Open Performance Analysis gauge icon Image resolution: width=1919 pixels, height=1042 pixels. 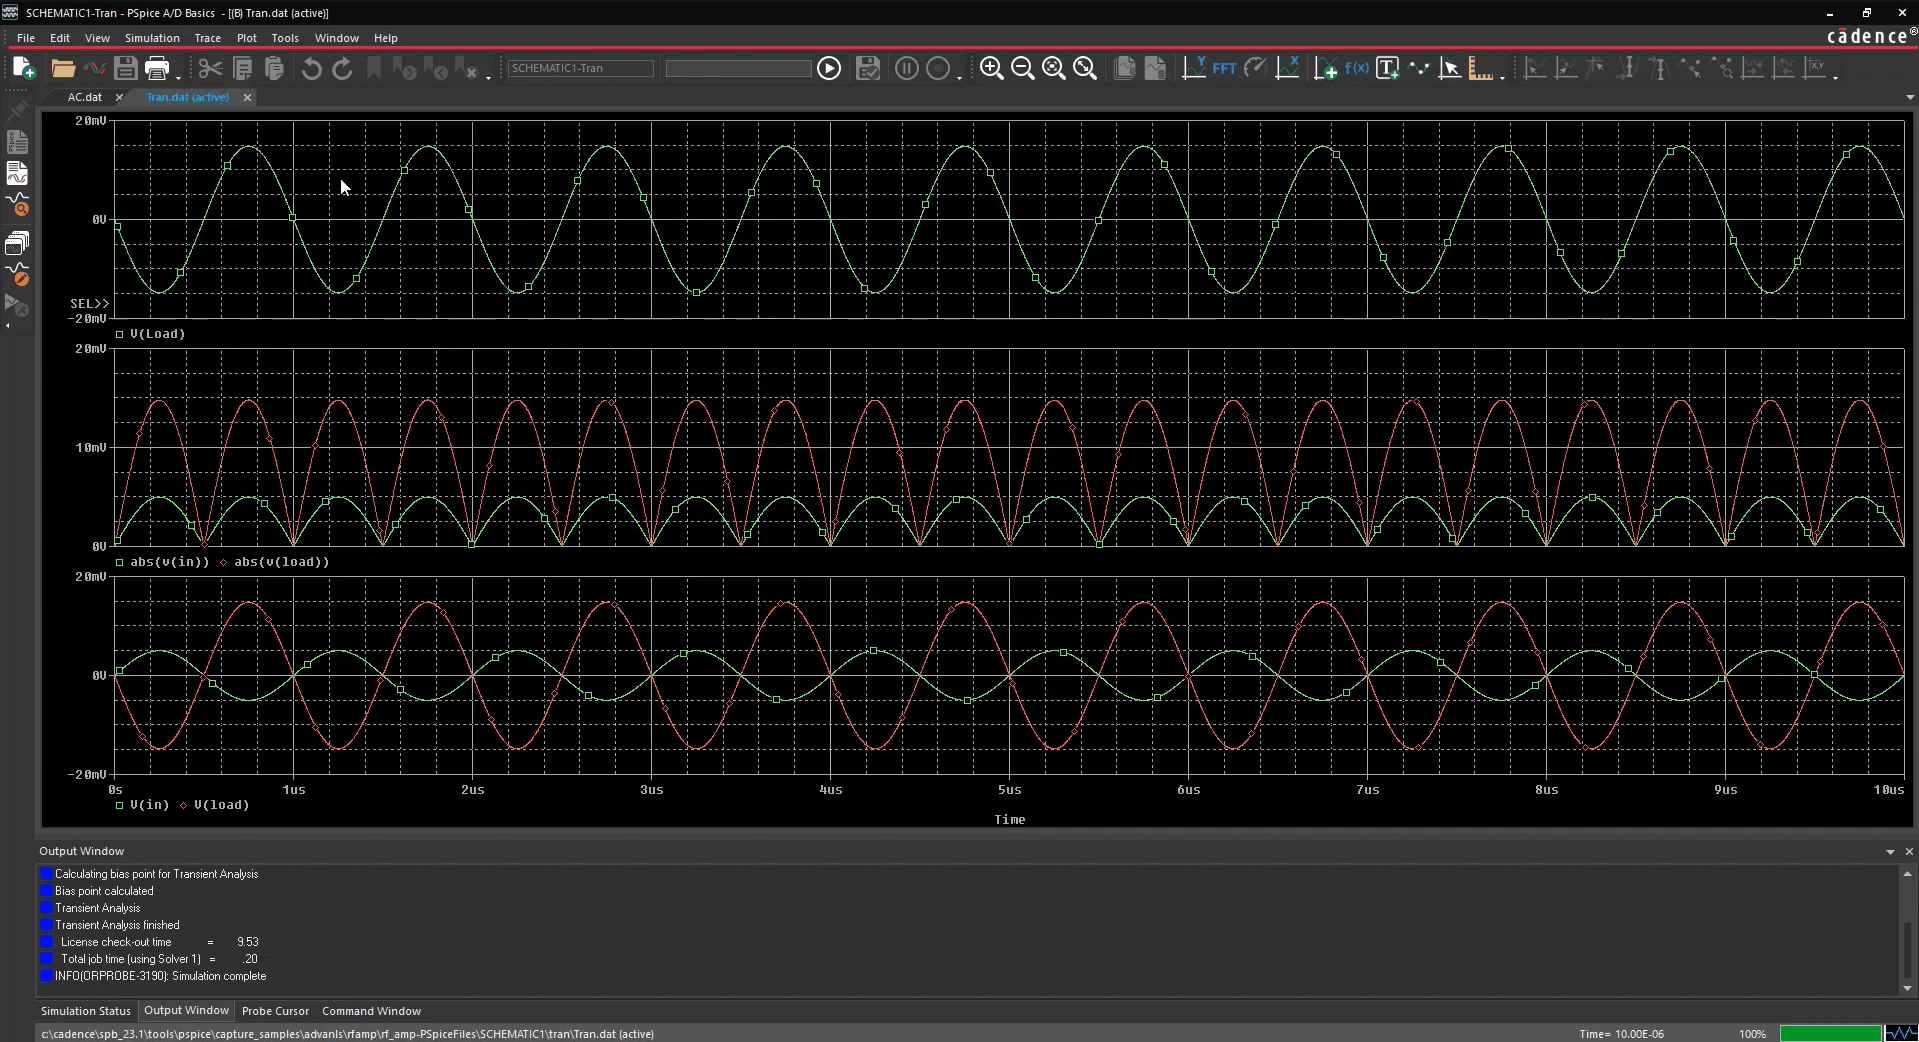click(x=1255, y=68)
